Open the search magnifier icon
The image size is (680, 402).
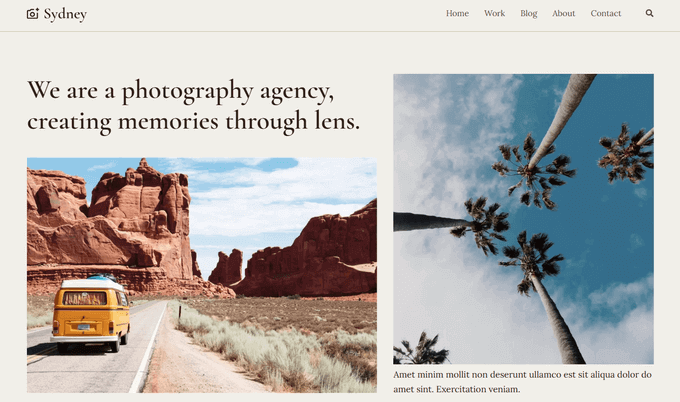tap(649, 13)
